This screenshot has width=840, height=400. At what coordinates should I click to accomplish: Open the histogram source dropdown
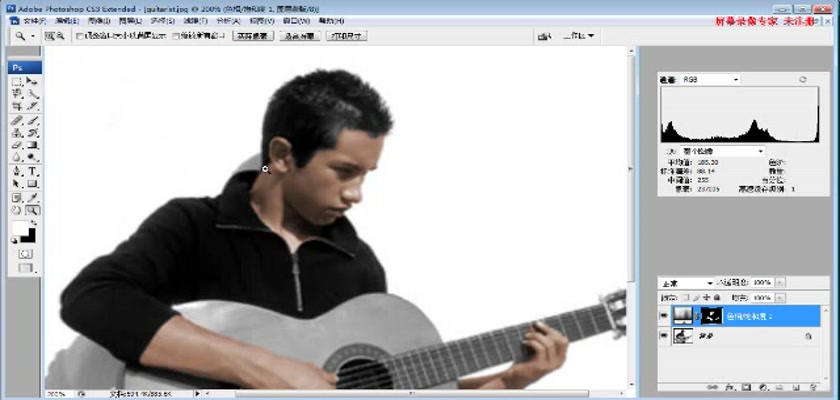(x=723, y=152)
